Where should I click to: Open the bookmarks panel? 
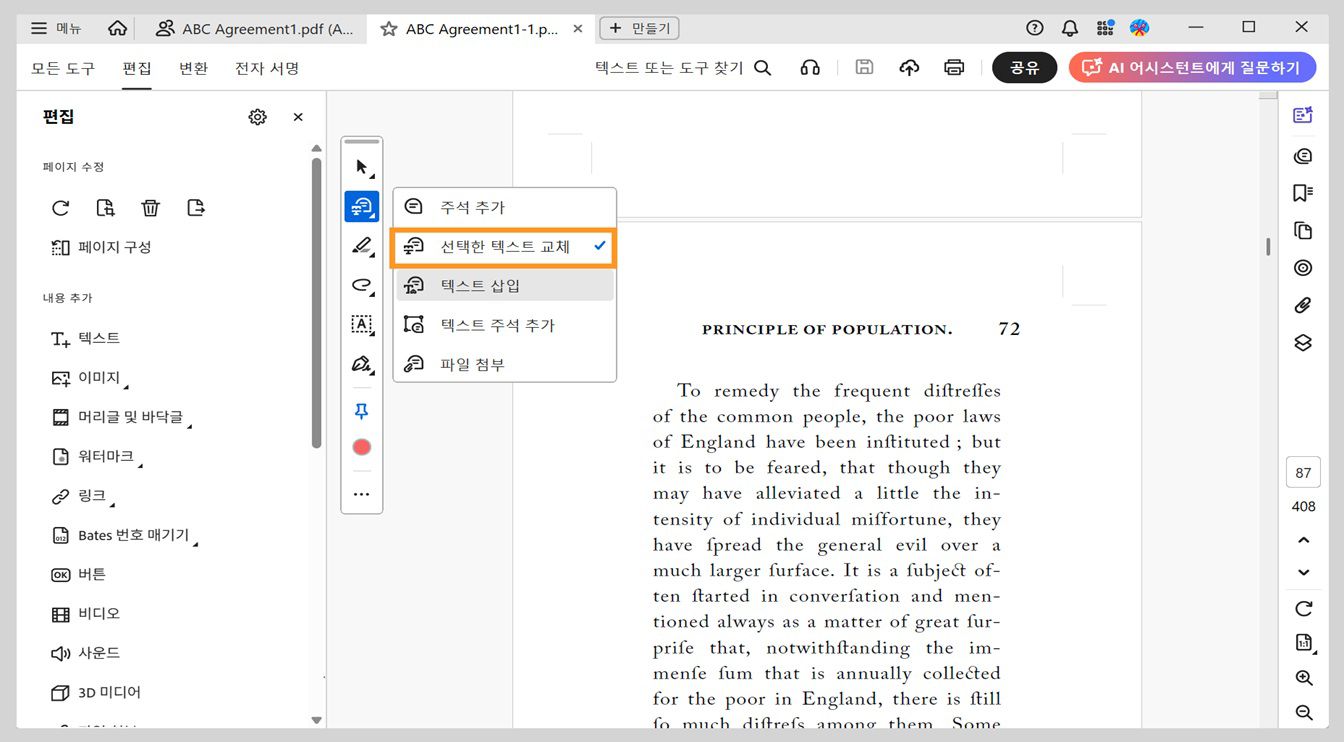click(1302, 194)
